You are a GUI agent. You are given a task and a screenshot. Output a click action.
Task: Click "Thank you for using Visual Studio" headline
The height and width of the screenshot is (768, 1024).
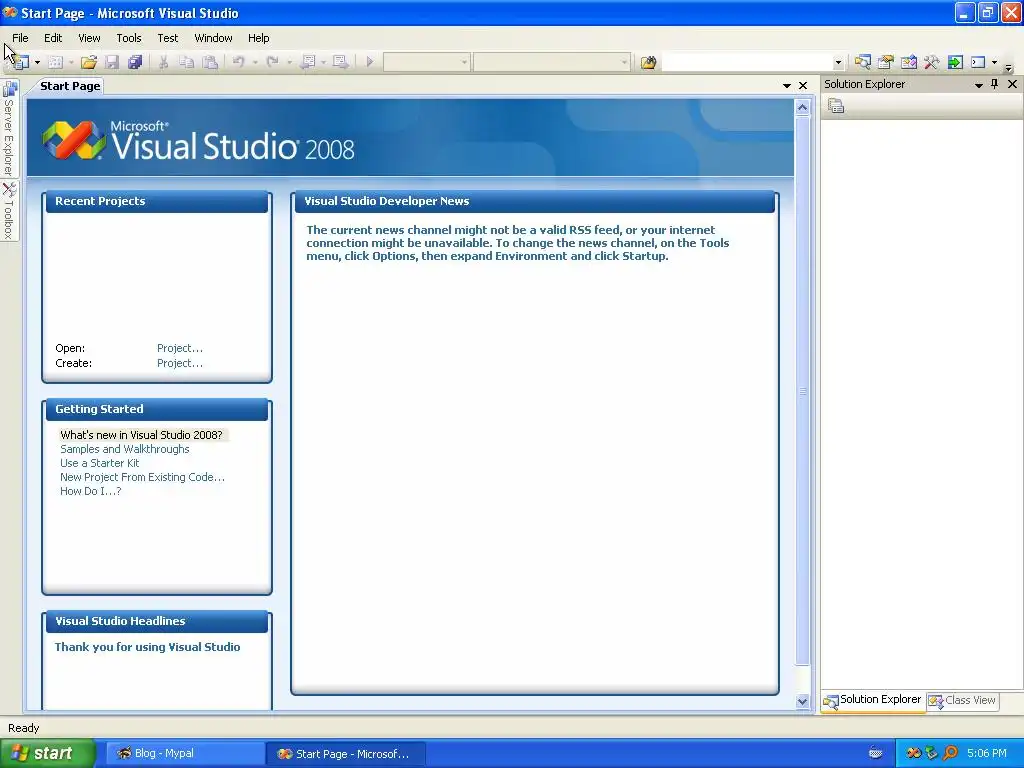pyautogui.click(x=148, y=647)
